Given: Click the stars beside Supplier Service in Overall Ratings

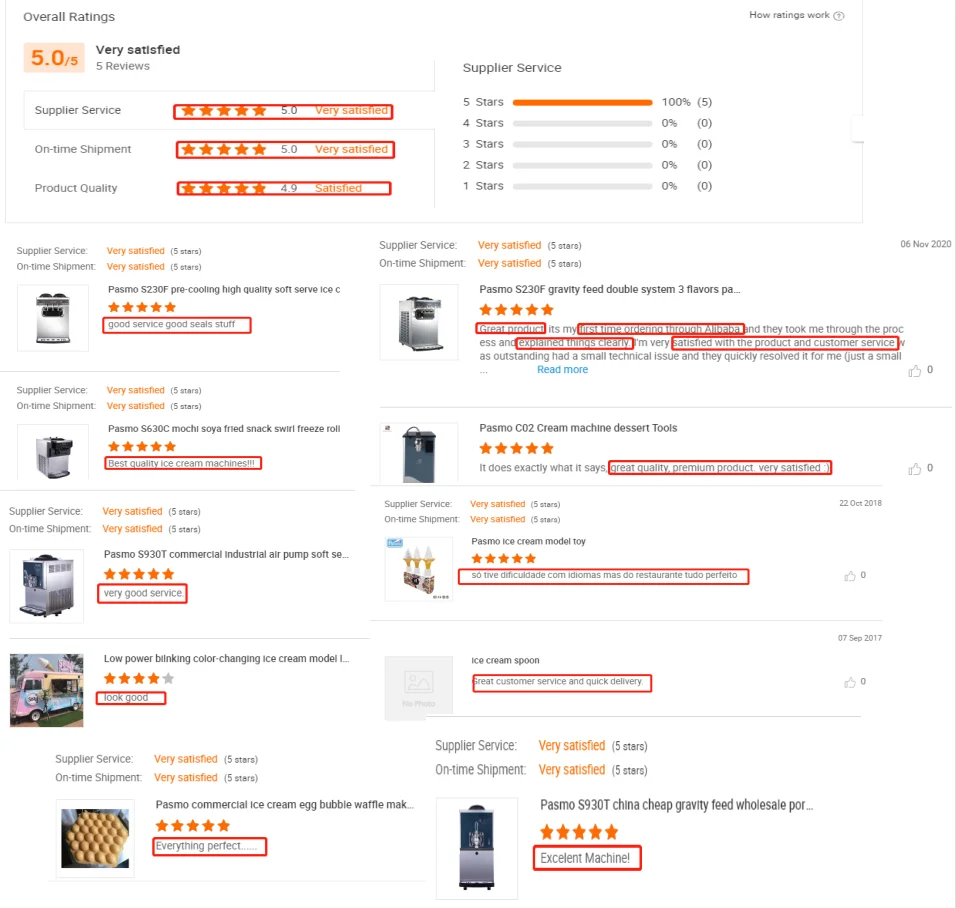Looking at the screenshot, I should pos(221,111).
